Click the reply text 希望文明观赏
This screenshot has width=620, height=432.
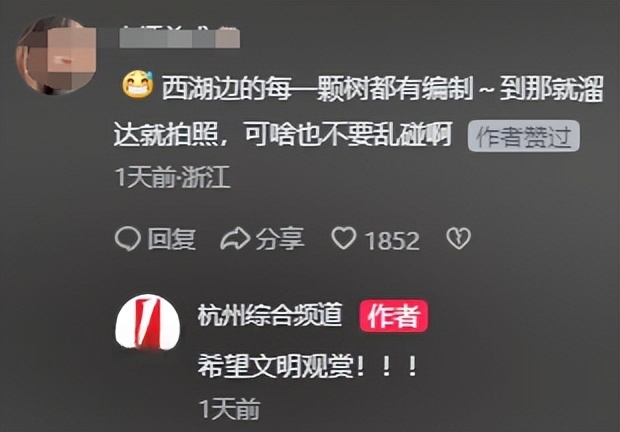(276, 366)
